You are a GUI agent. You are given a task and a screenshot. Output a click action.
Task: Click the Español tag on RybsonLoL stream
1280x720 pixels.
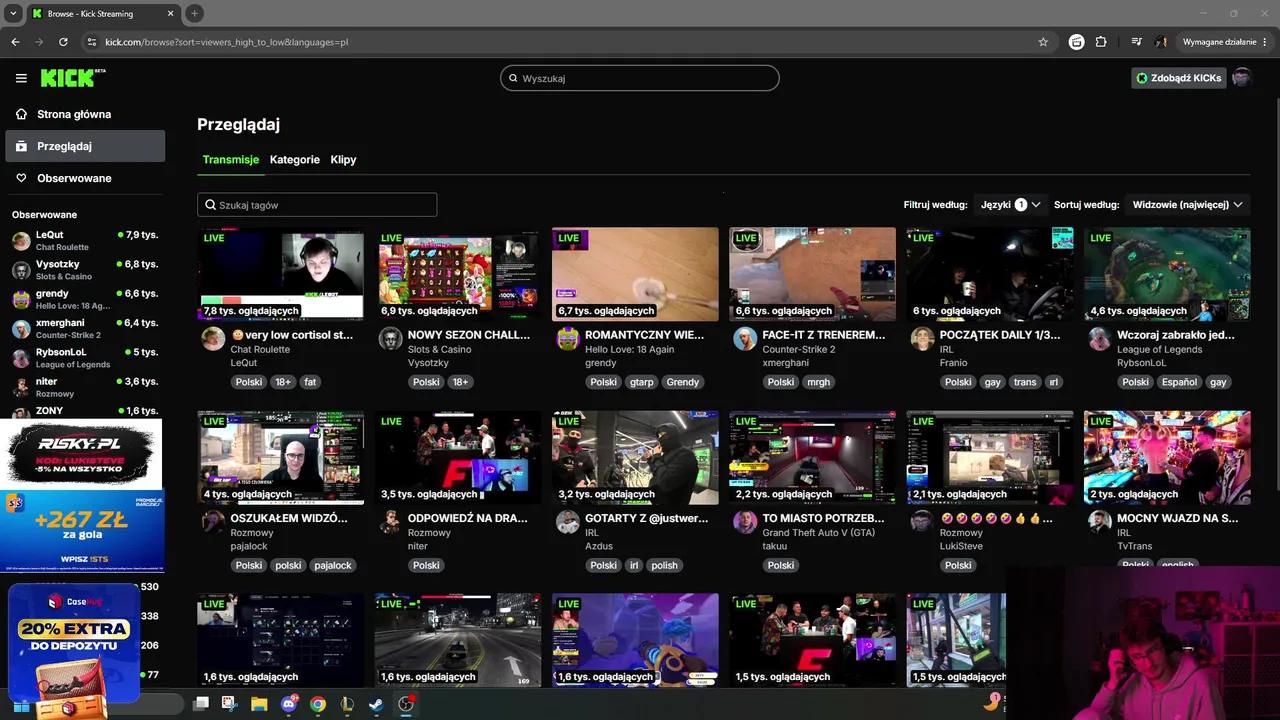pyautogui.click(x=1178, y=382)
